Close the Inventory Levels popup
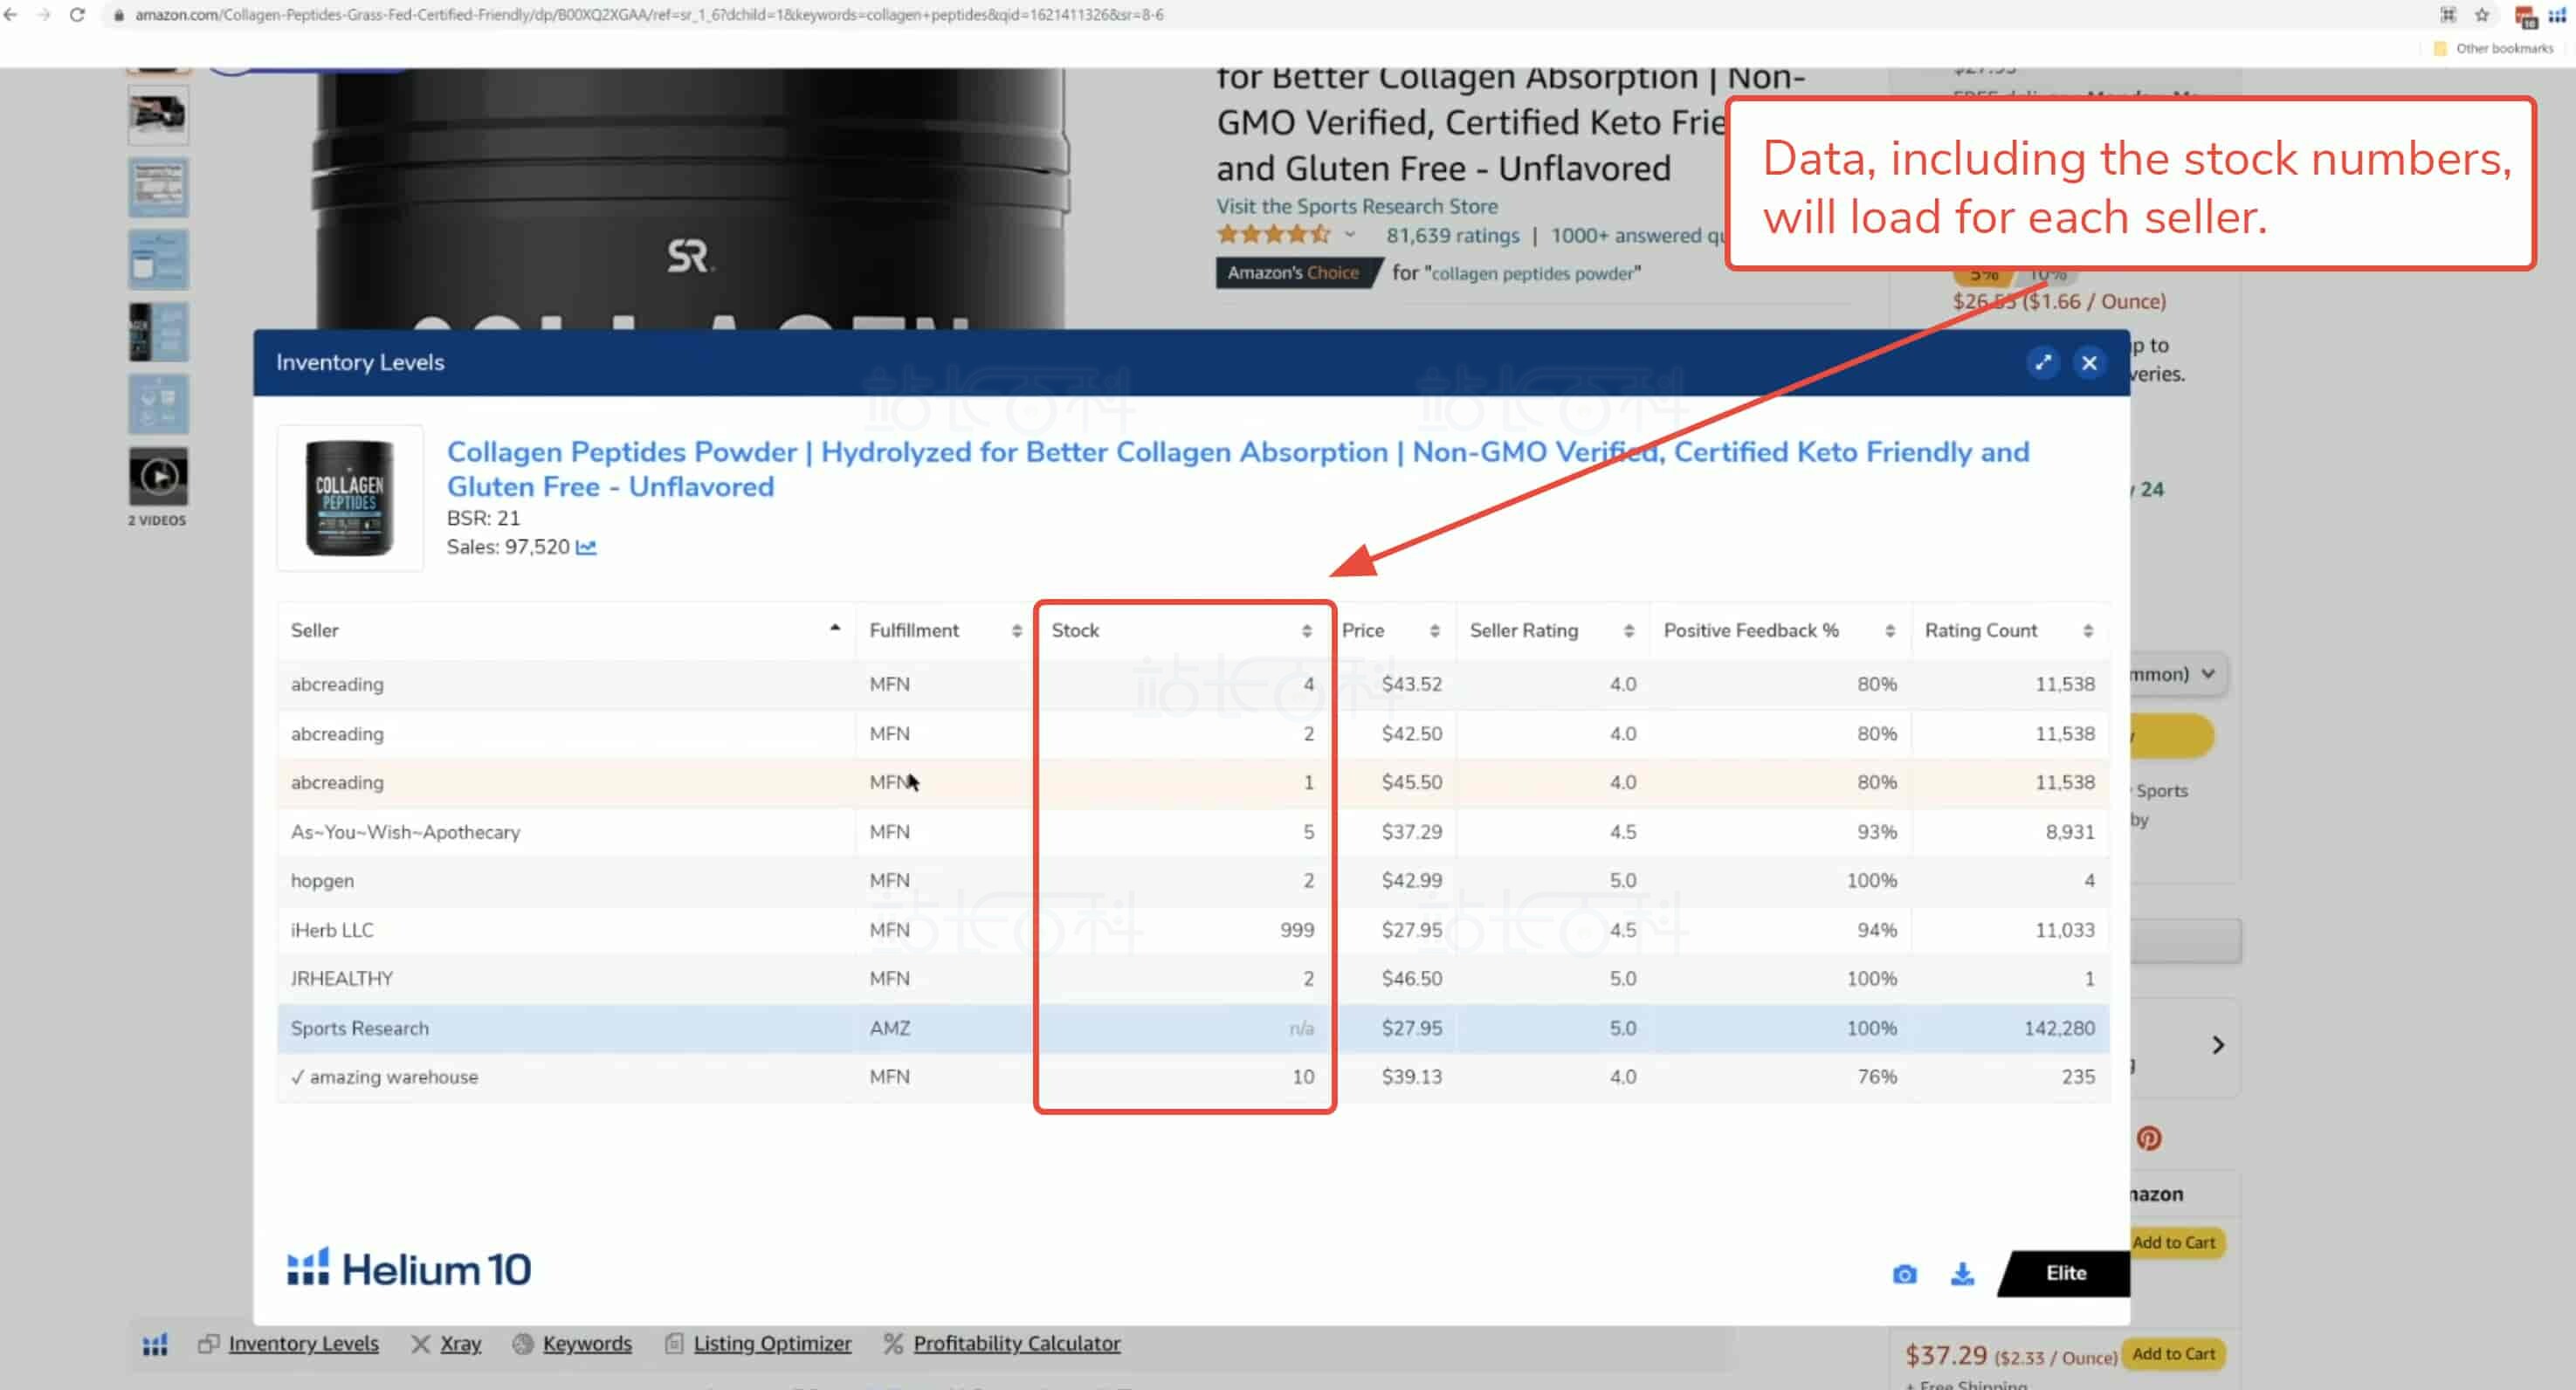This screenshot has width=2576, height=1390. coord(2088,362)
